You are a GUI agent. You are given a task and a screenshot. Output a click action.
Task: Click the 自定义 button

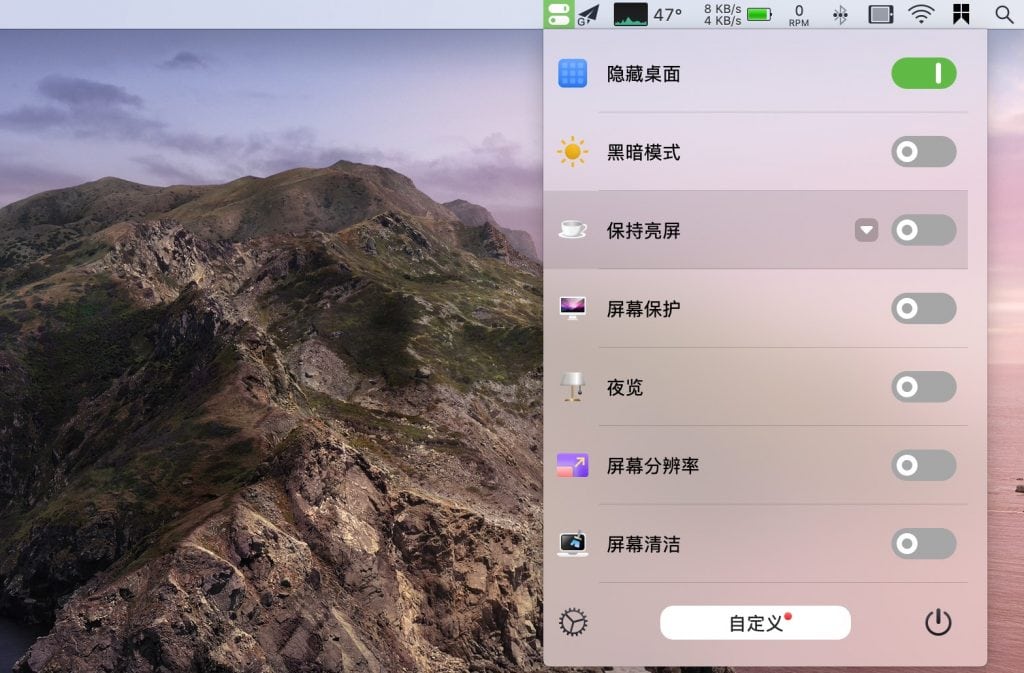755,623
